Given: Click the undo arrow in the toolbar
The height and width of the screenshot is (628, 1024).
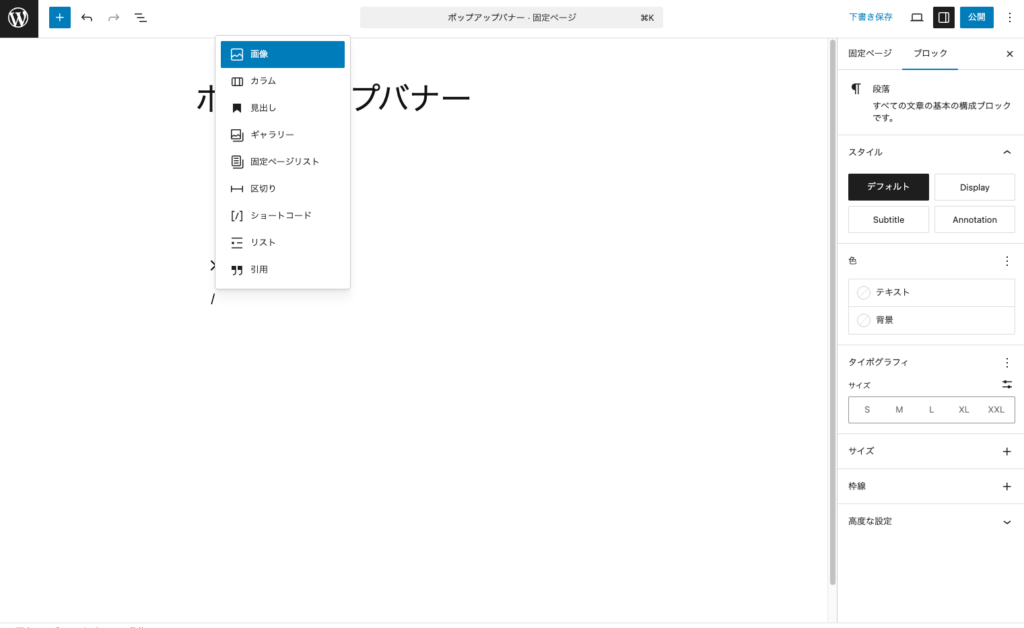Looking at the screenshot, I should [87, 17].
